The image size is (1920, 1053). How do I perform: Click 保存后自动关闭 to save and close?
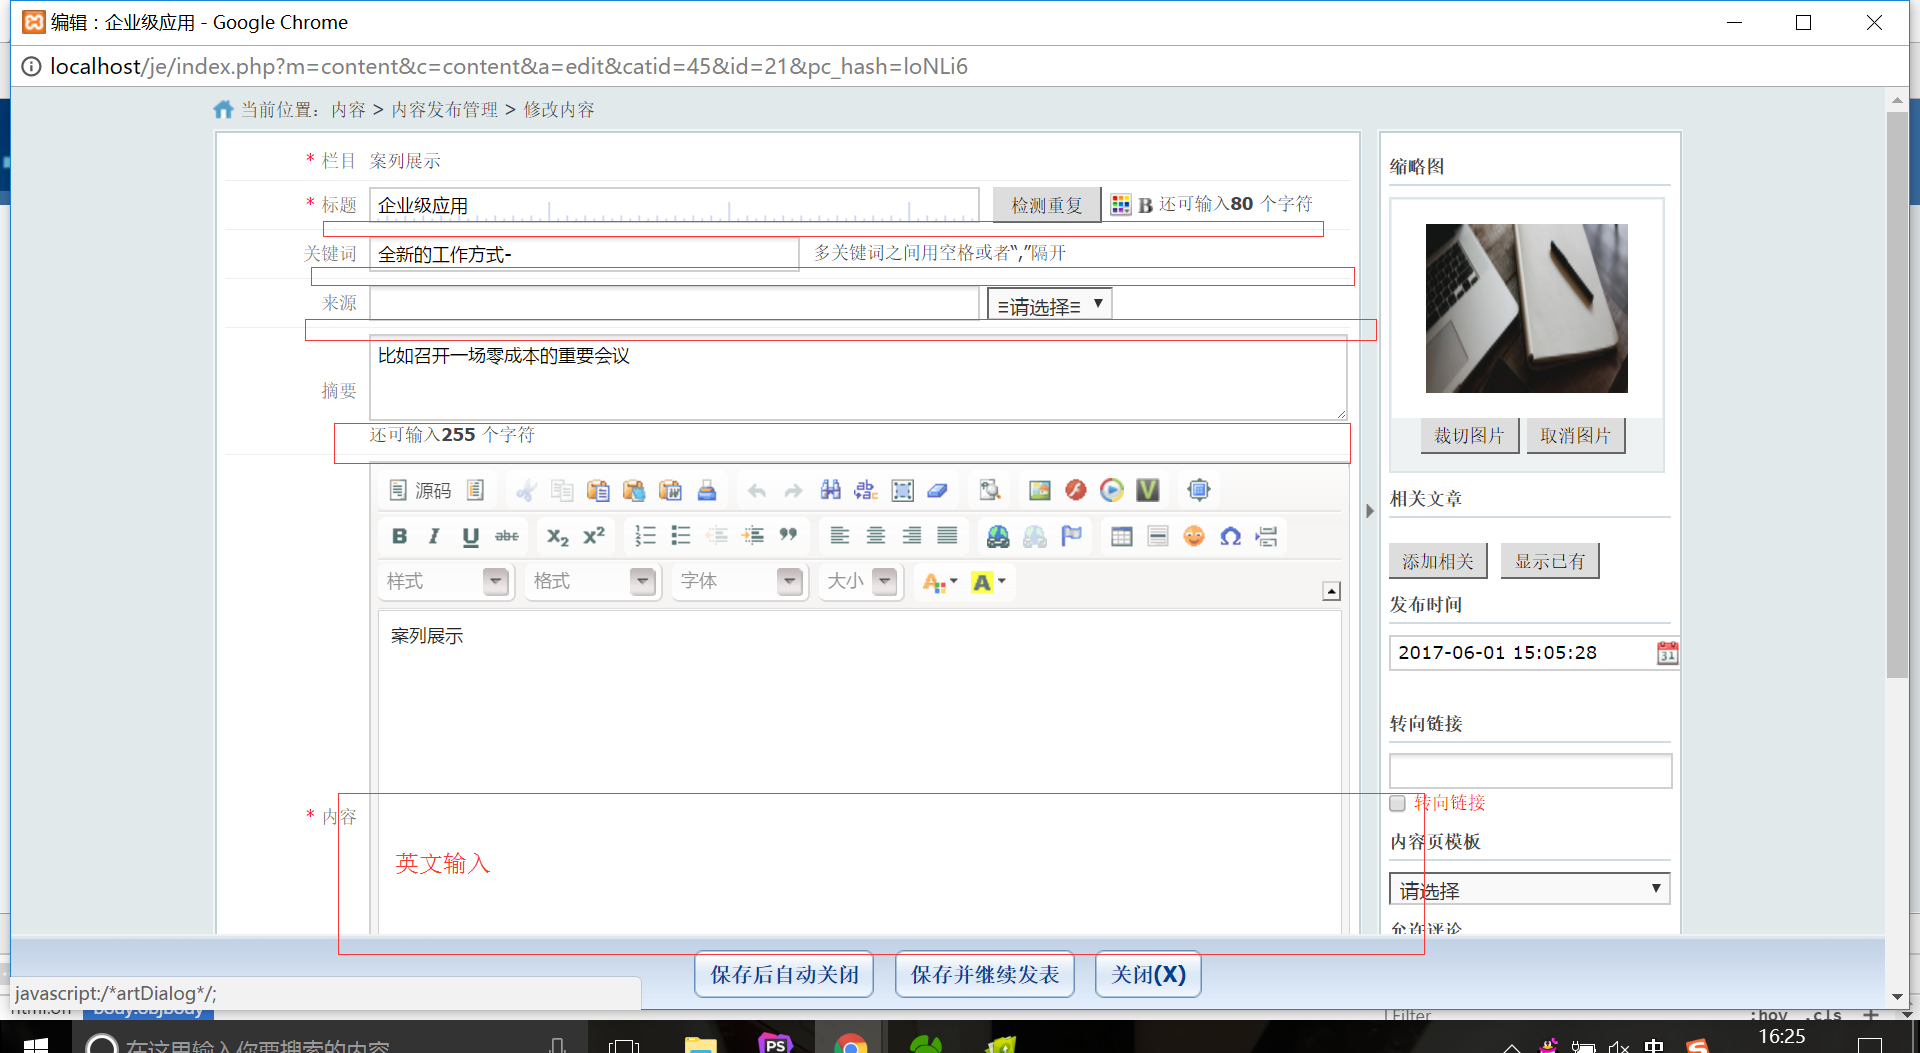pyautogui.click(x=784, y=974)
